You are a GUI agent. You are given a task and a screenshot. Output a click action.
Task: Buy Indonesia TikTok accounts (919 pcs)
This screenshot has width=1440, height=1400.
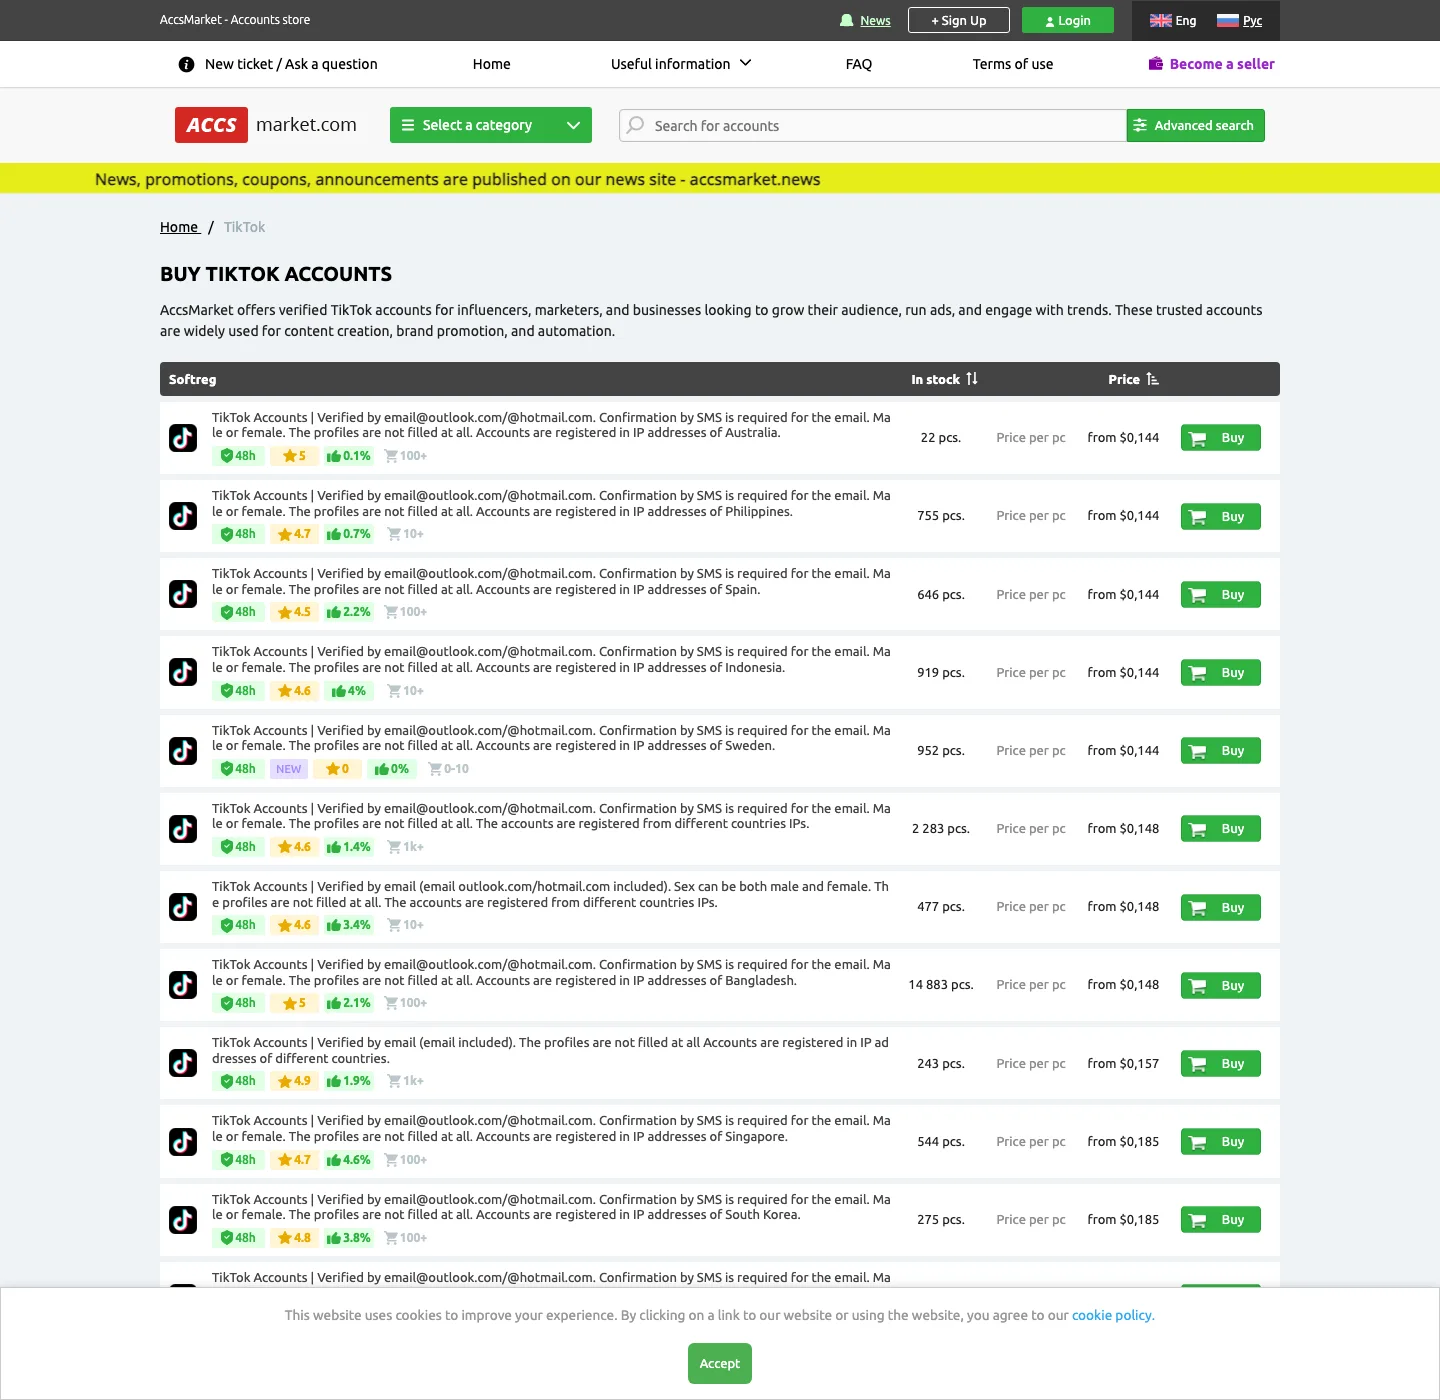pyautogui.click(x=1221, y=672)
